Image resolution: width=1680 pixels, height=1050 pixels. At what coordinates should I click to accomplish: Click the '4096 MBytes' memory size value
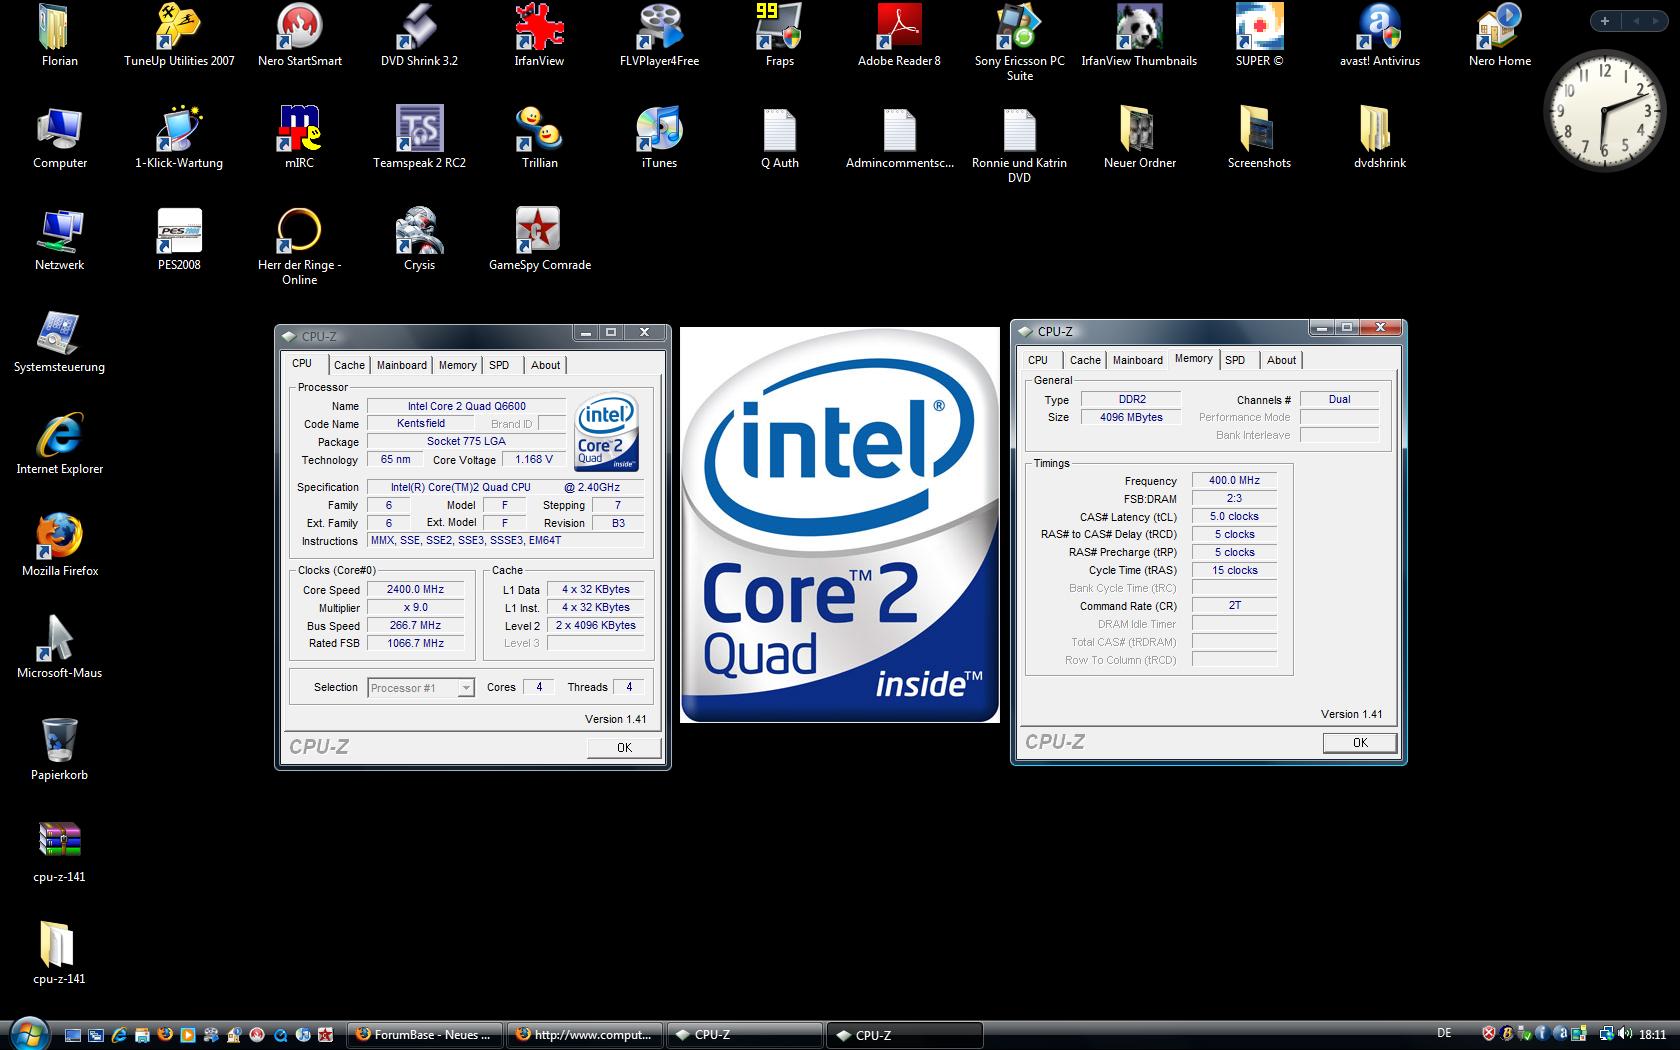[1131, 418]
